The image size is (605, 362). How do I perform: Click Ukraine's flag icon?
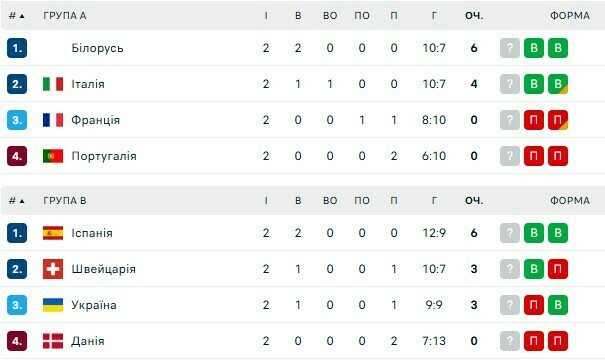(x=53, y=305)
